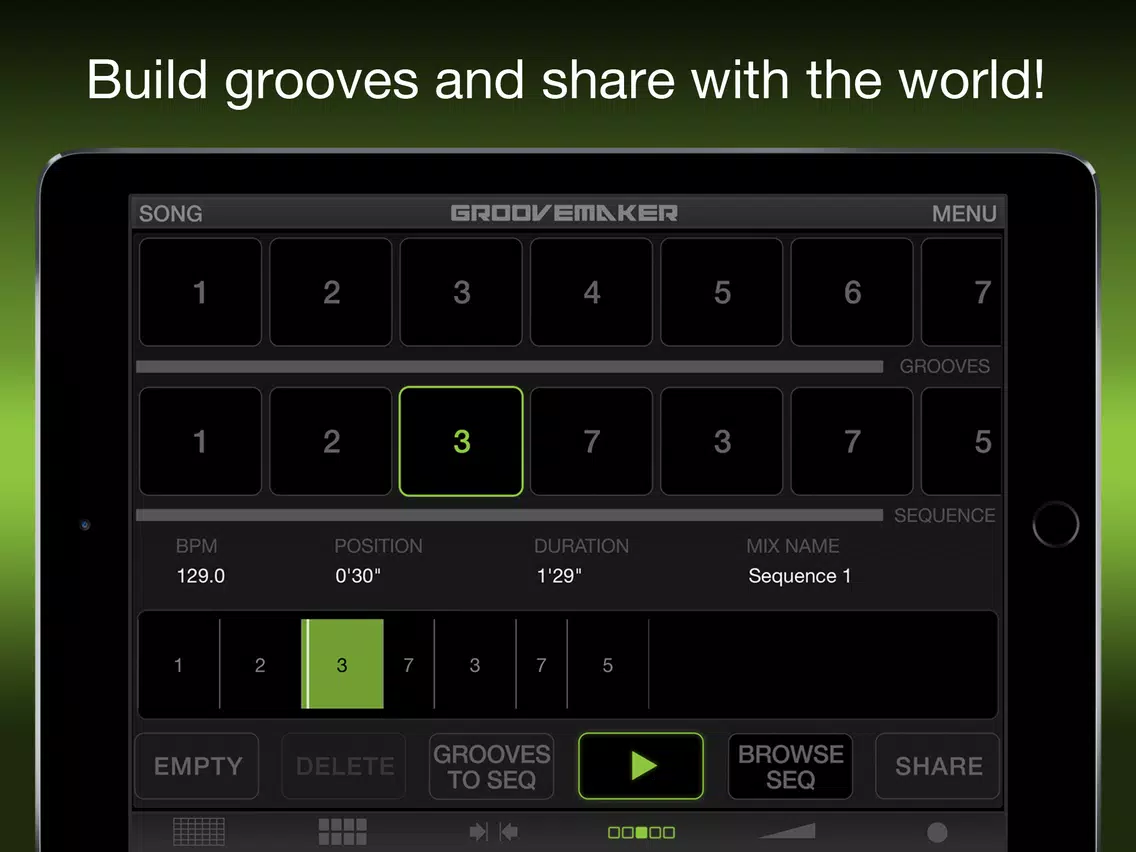Open the MENU option in the header
The height and width of the screenshot is (852, 1136).
(x=964, y=214)
